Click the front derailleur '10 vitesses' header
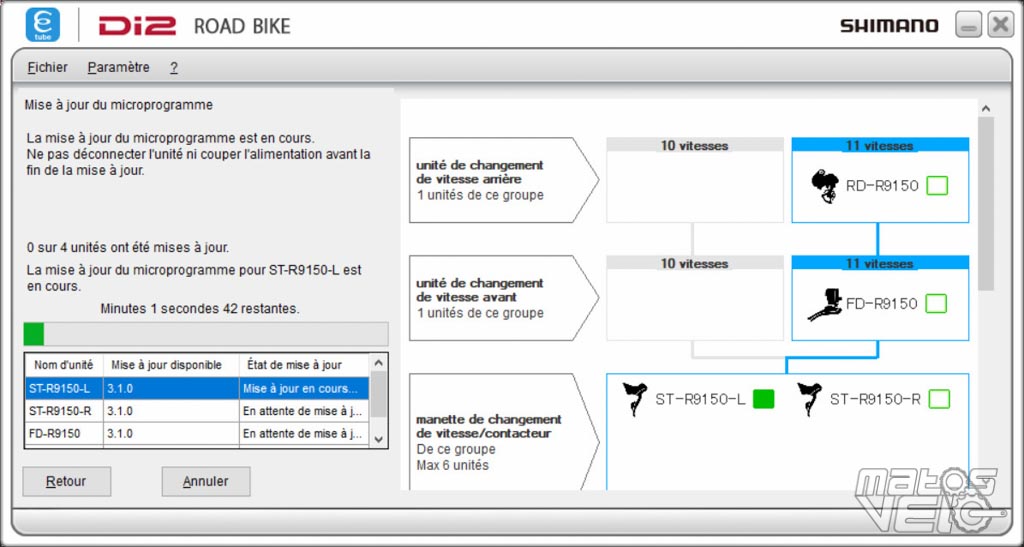1024x547 pixels. click(694, 263)
